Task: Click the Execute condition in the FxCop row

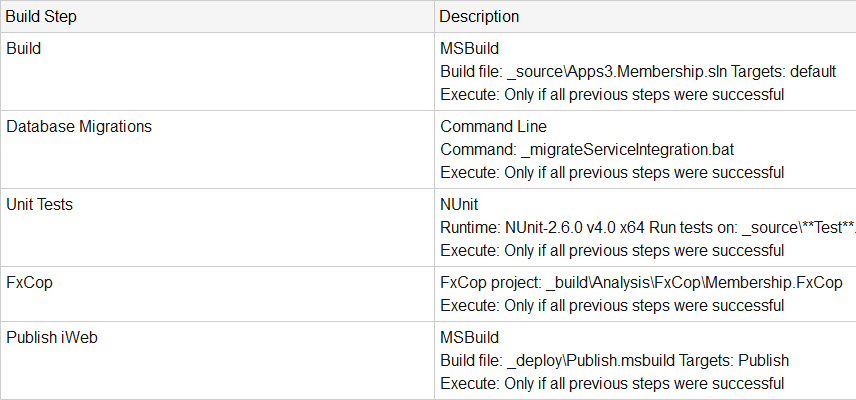Action: [x=611, y=305]
